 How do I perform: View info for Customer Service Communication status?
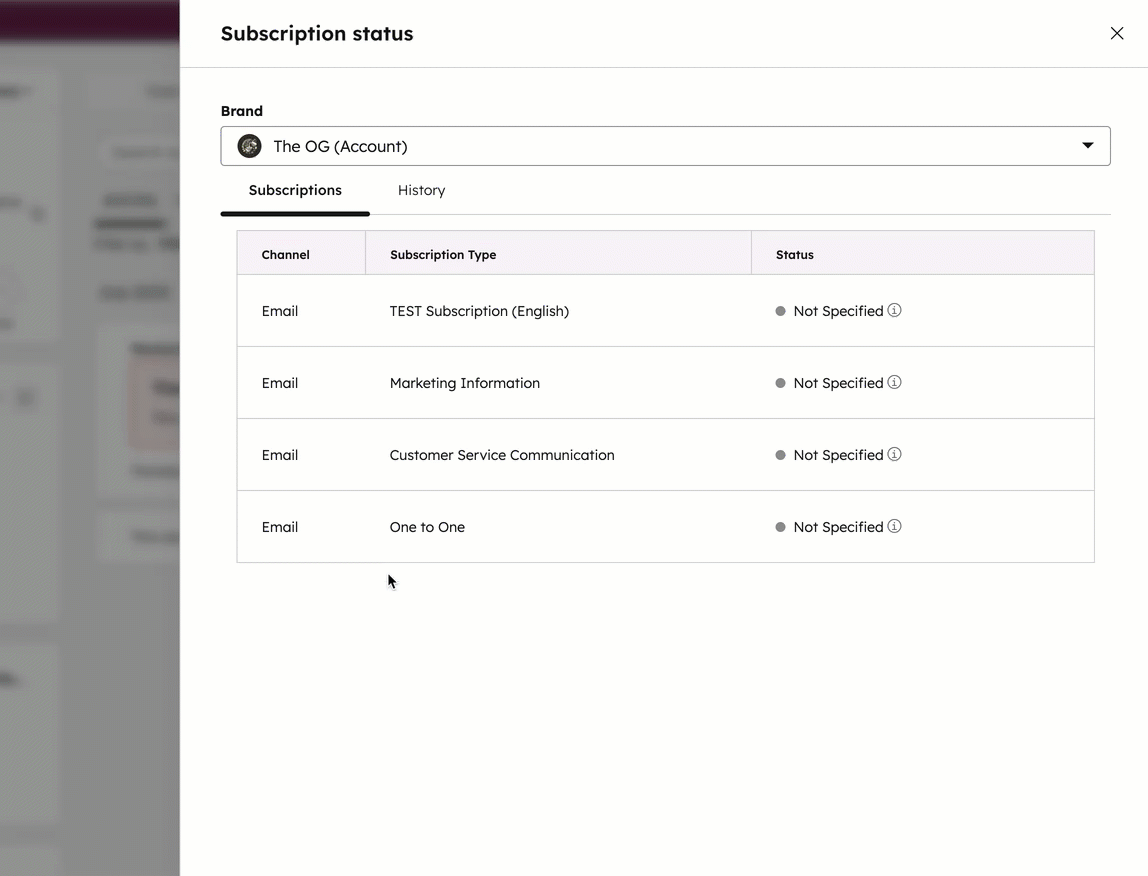[x=895, y=454]
